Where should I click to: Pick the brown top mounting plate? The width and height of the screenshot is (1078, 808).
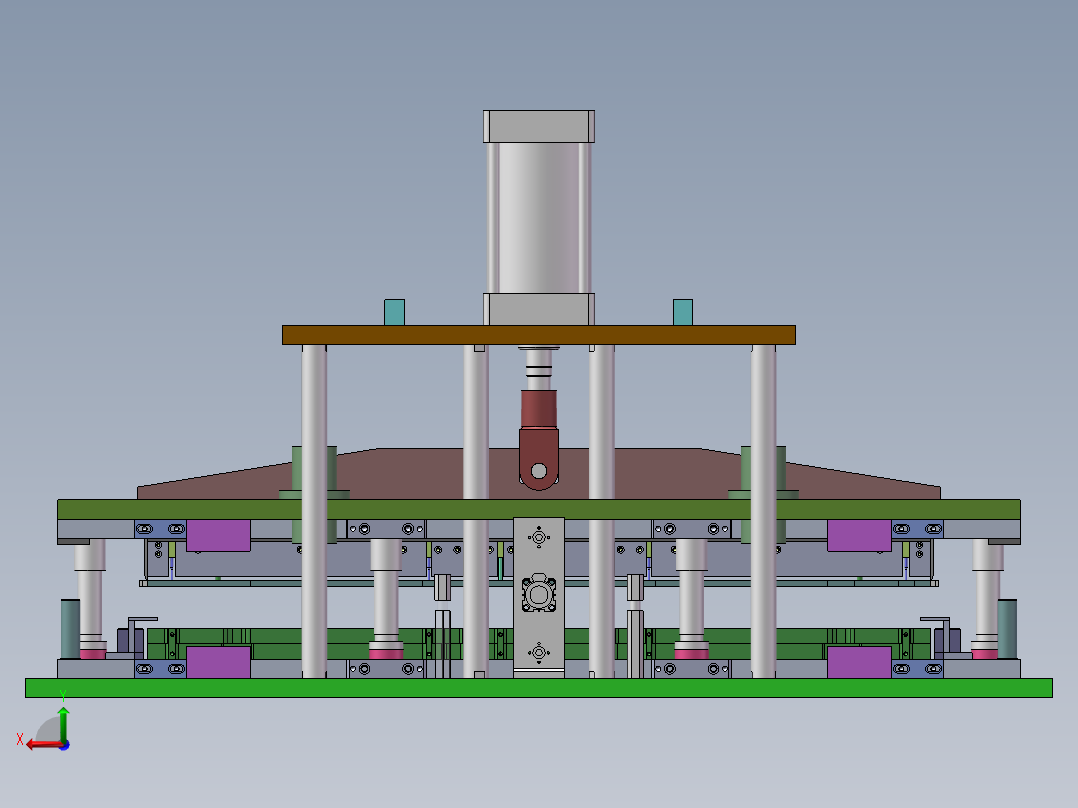[539, 335]
